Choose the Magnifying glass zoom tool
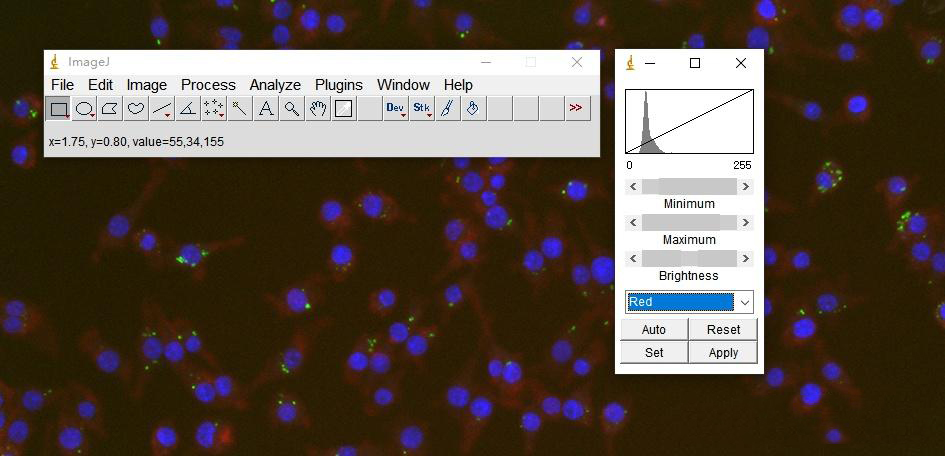This screenshot has width=945, height=456. pyautogui.click(x=292, y=109)
